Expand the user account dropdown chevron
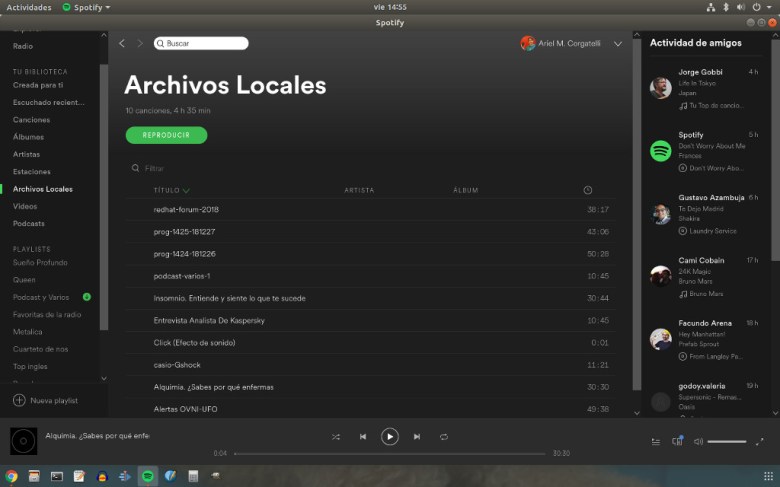The height and width of the screenshot is (487, 780). click(x=617, y=44)
